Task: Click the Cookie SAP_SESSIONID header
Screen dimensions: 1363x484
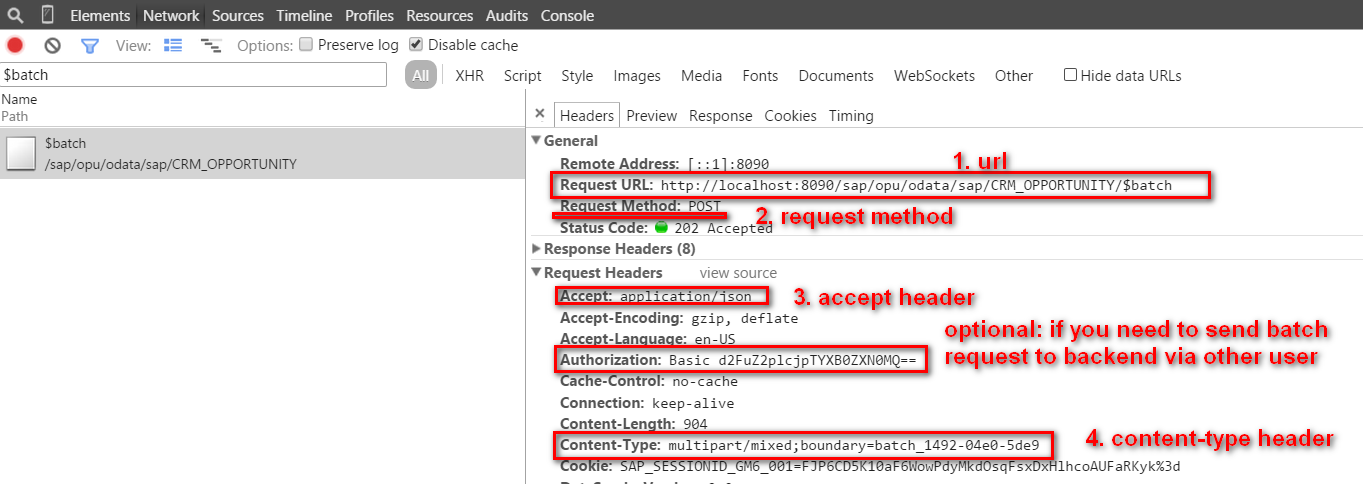Action: click(870, 466)
